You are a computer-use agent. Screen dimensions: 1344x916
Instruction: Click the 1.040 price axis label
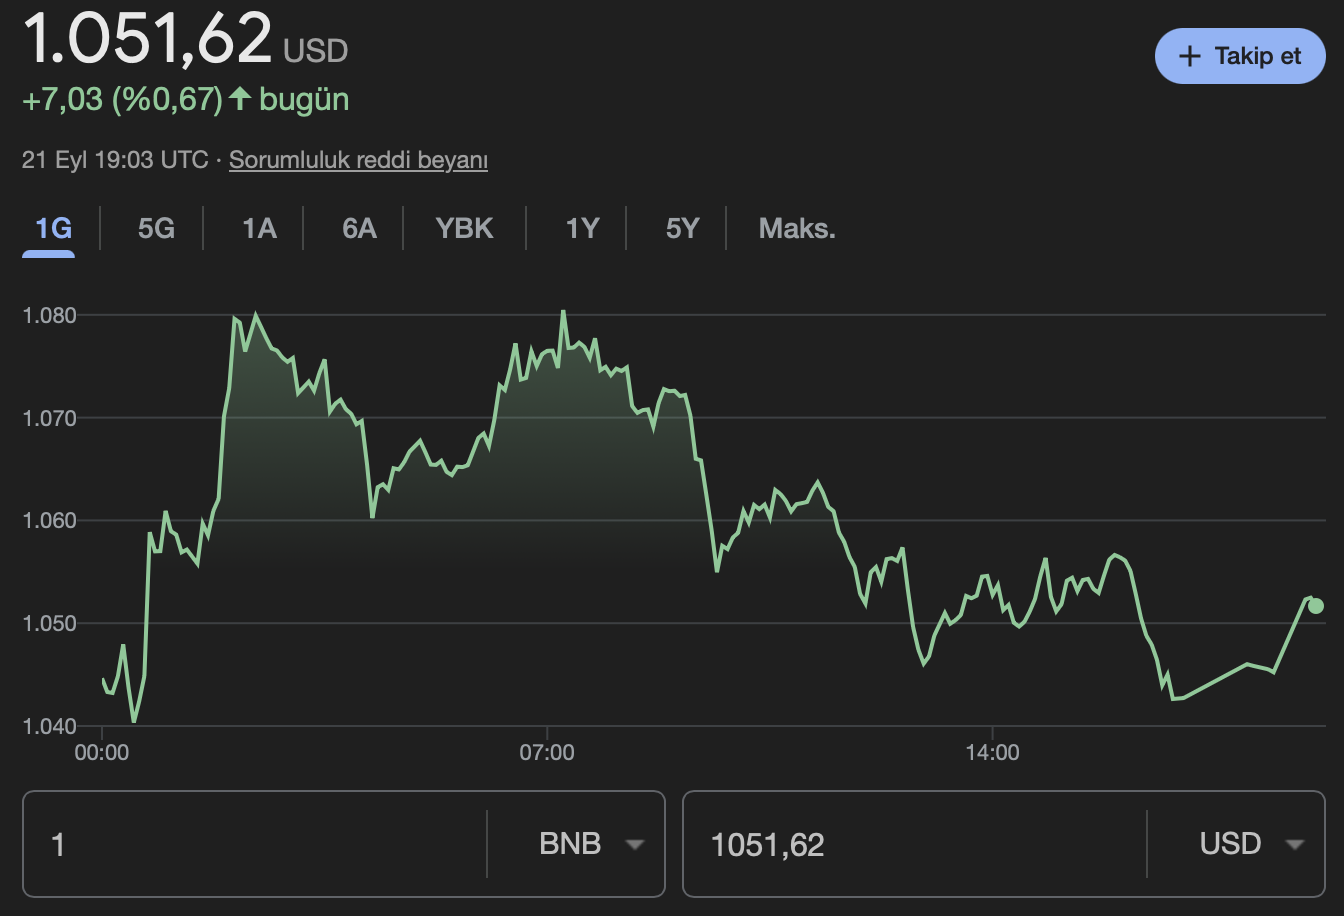click(x=49, y=727)
